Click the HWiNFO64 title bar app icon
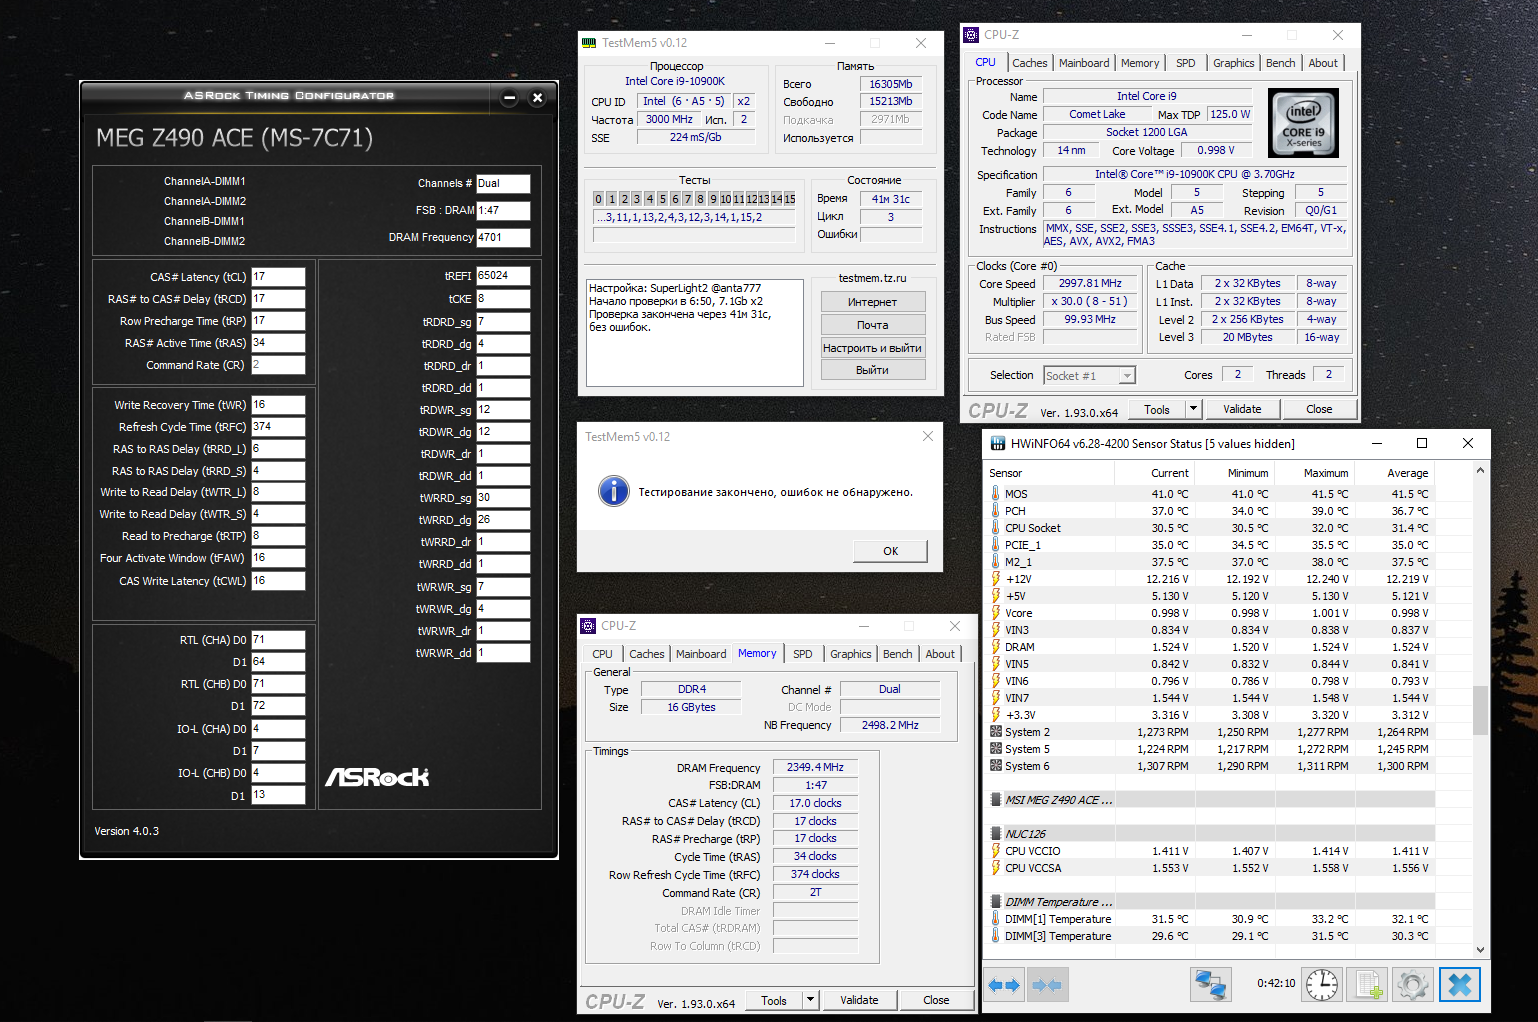Image resolution: width=1538 pixels, height=1022 pixels. [998, 443]
